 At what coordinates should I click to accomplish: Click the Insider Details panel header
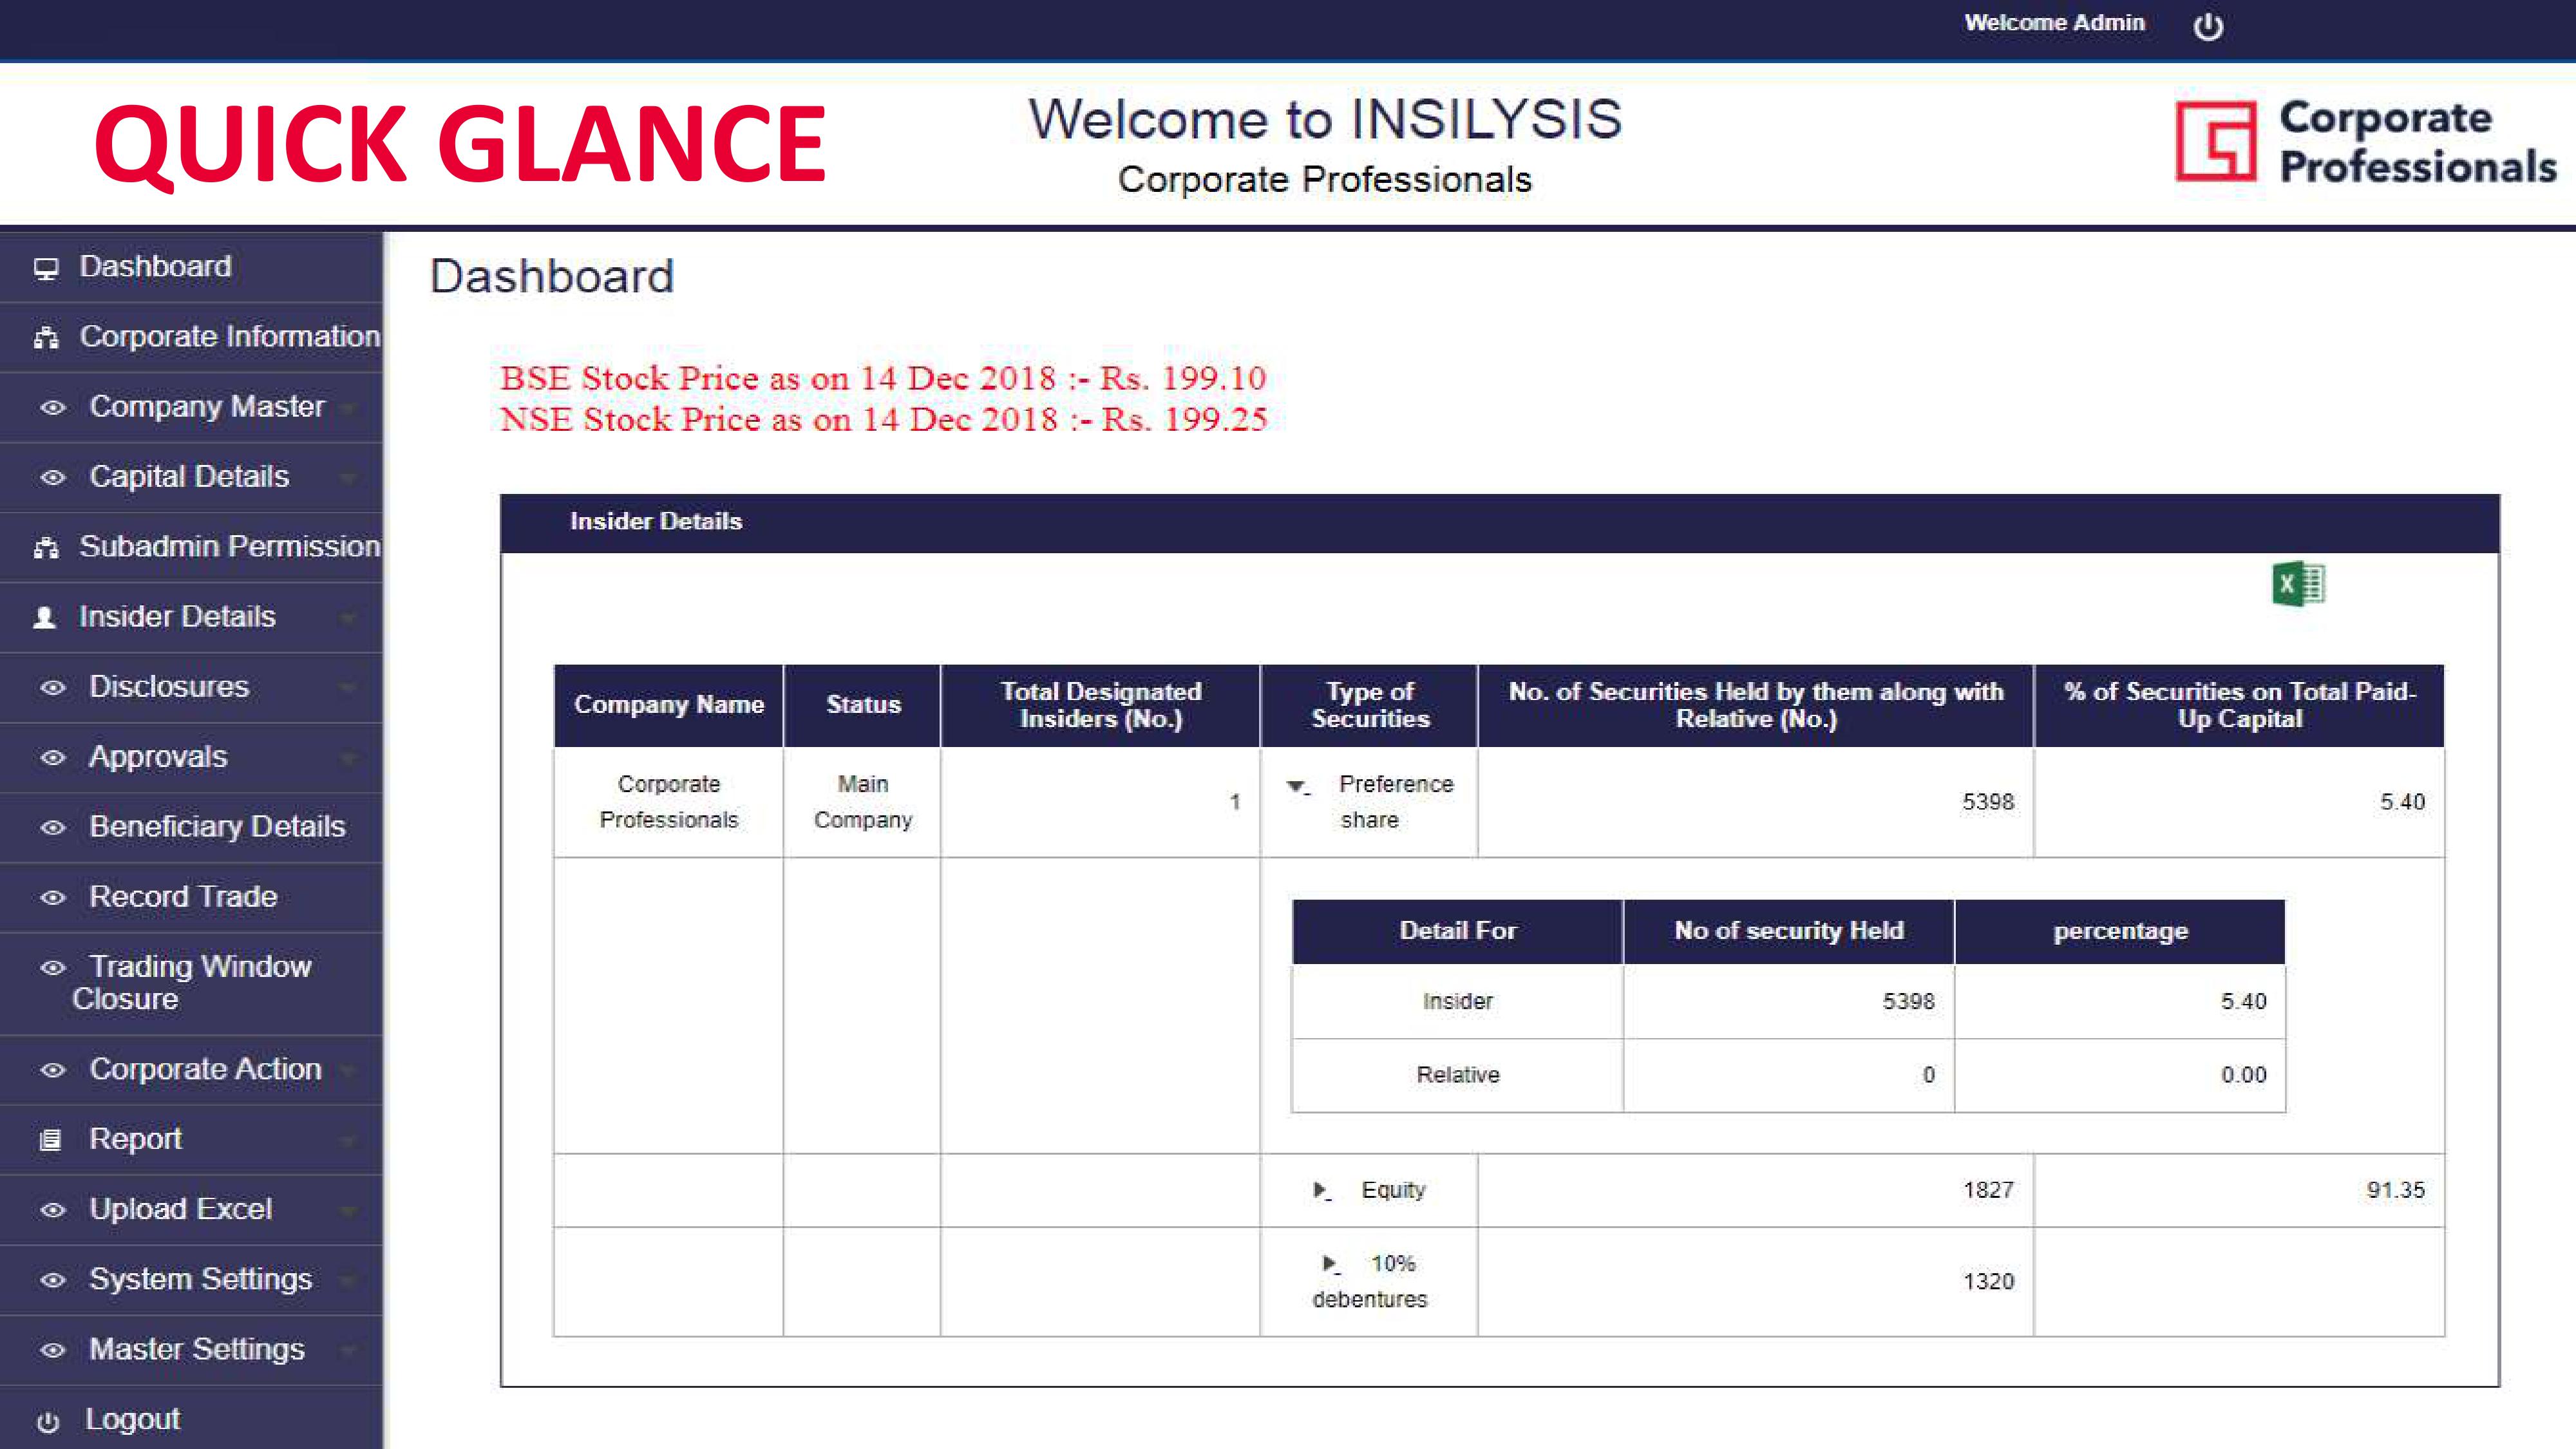656,522
